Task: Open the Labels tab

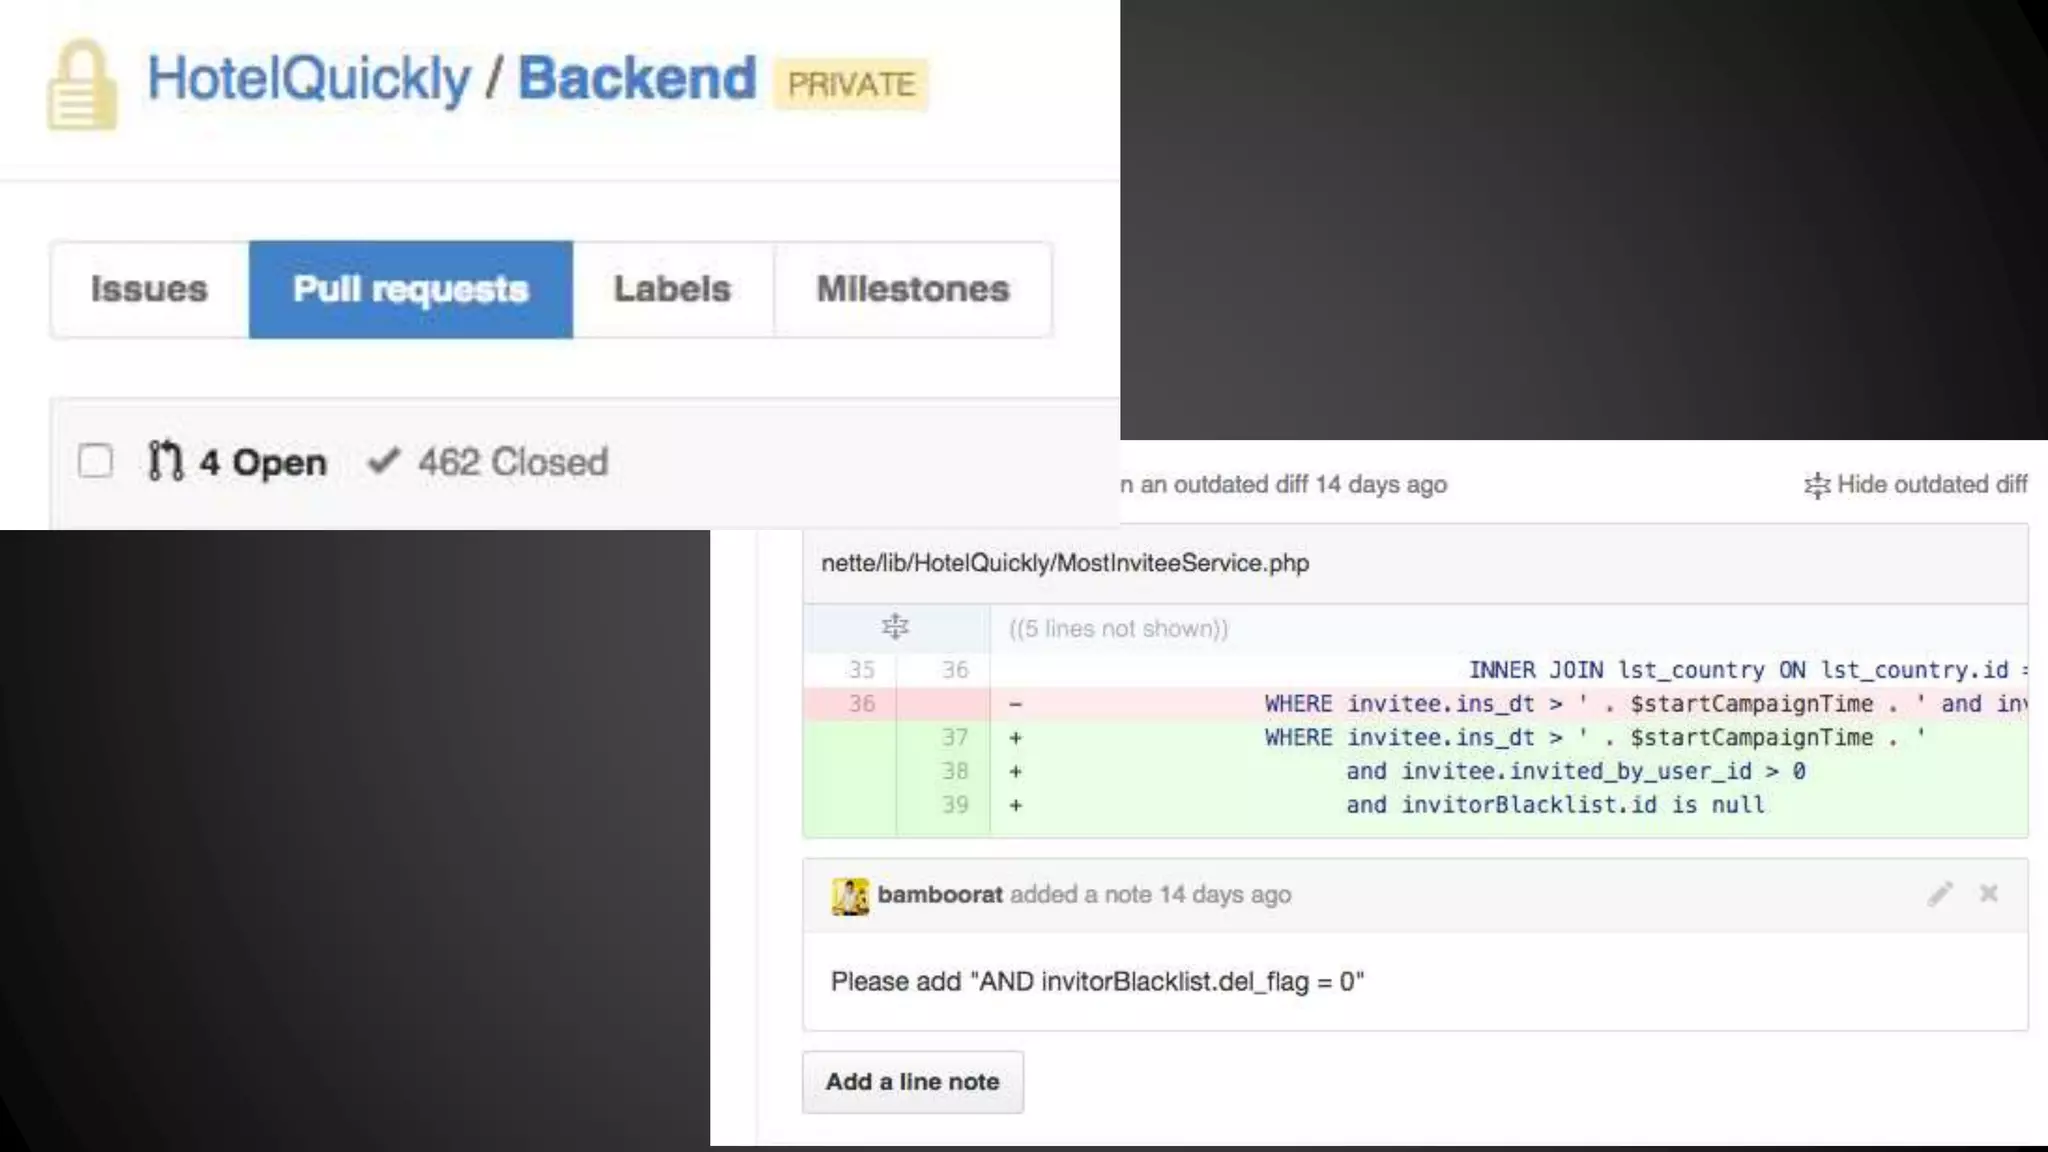Action: [672, 289]
